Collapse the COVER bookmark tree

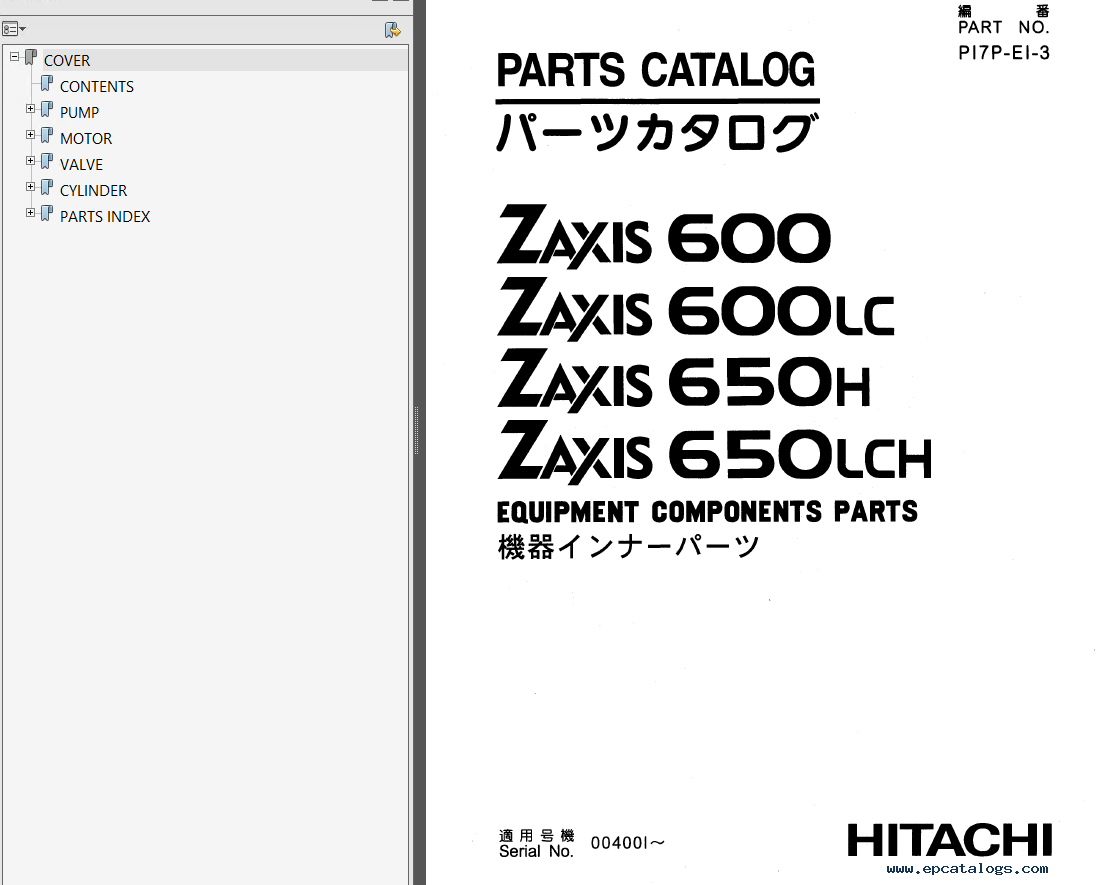[x=15, y=56]
